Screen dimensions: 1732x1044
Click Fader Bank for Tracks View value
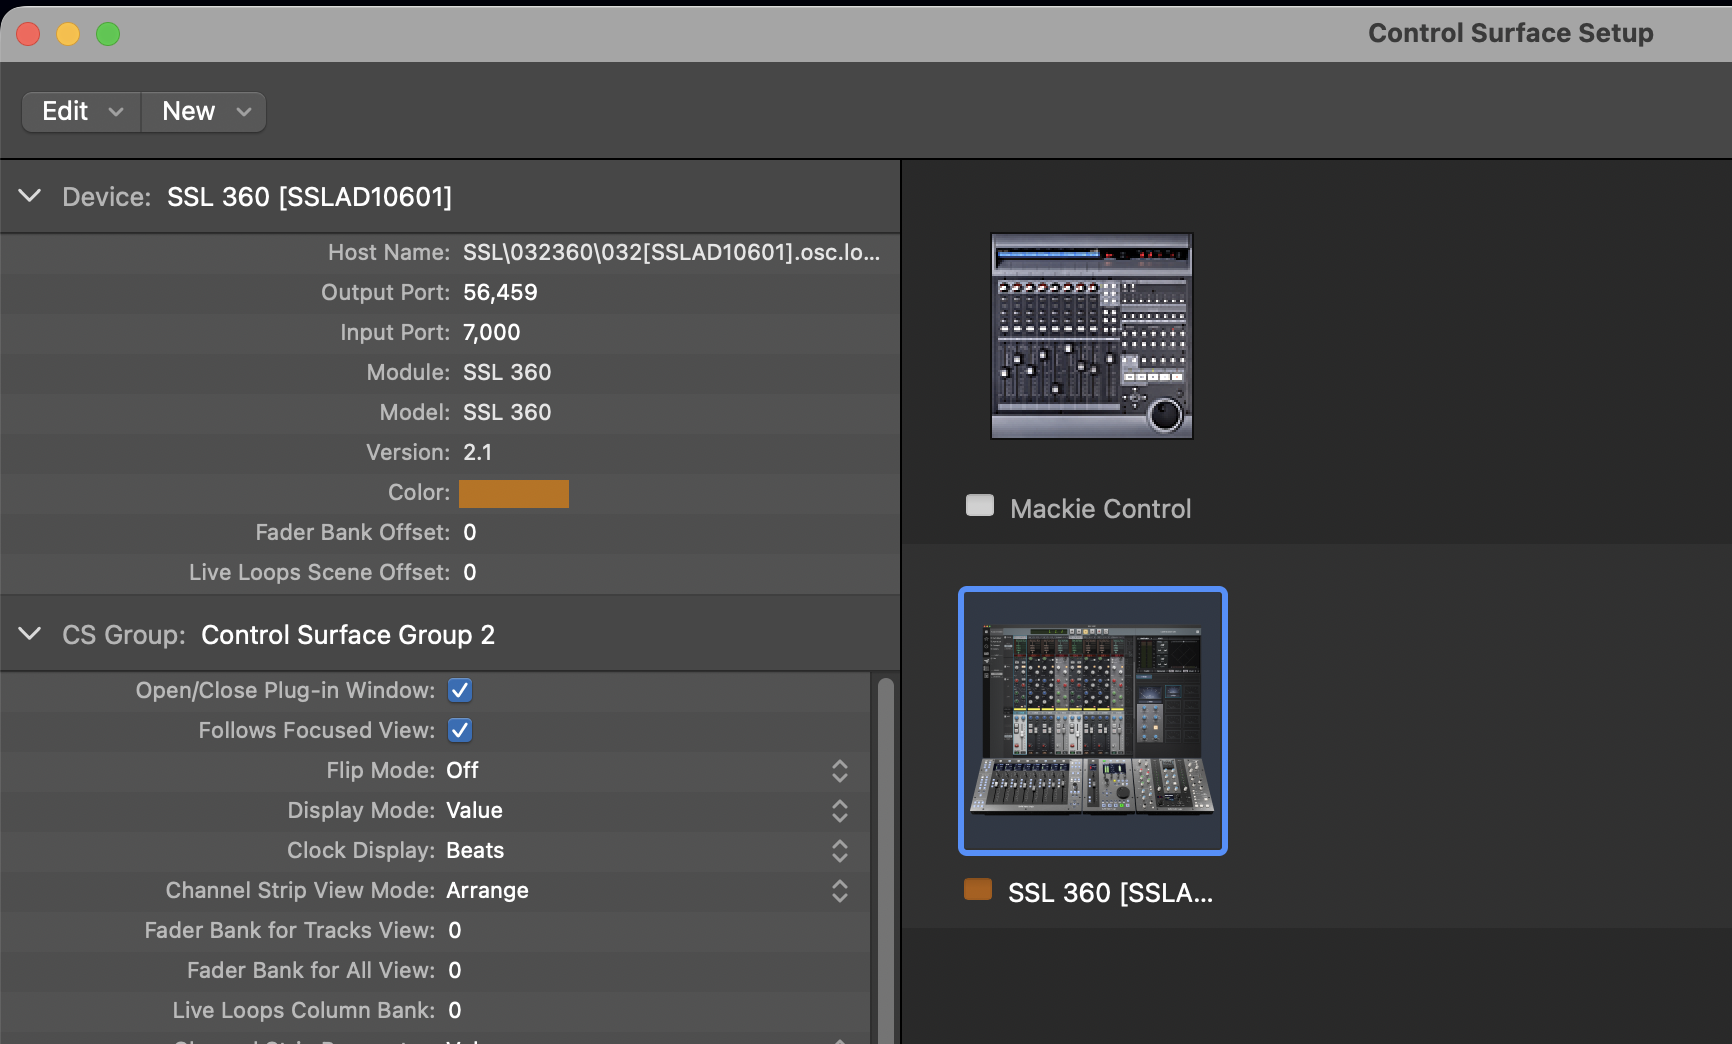point(455,930)
